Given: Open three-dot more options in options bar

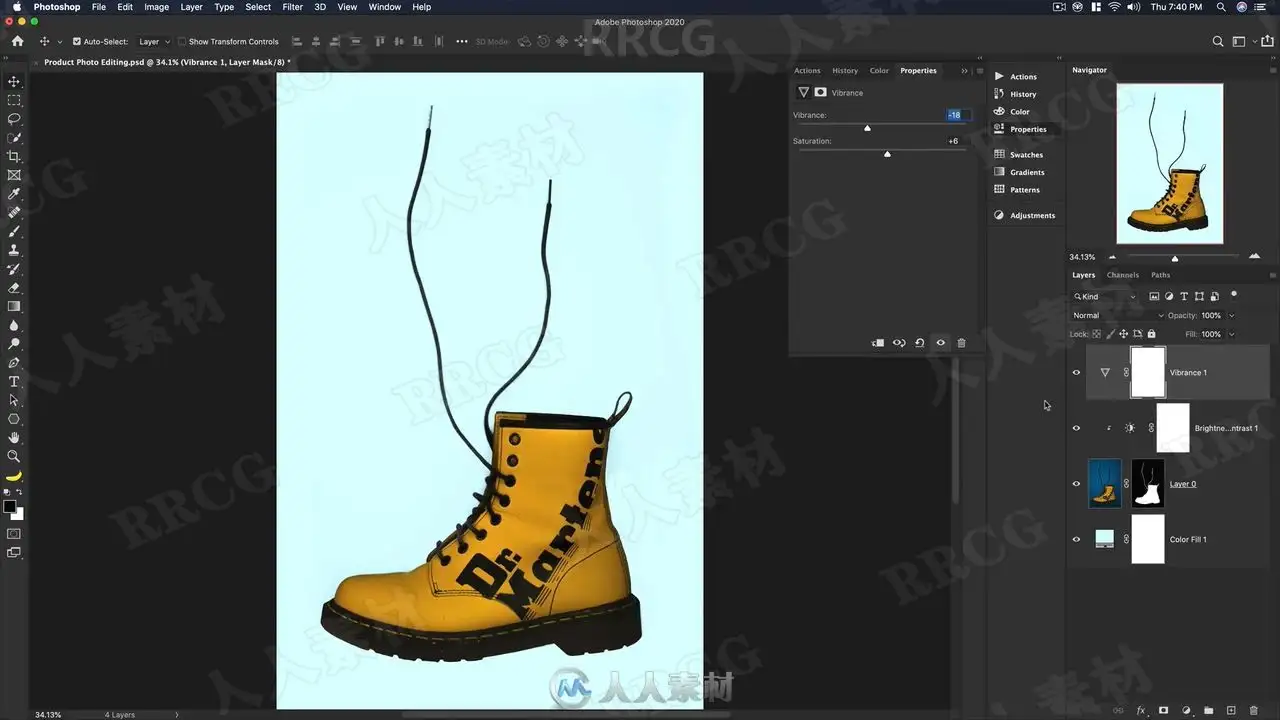Looking at the screenshot, I should pos(461,42).
